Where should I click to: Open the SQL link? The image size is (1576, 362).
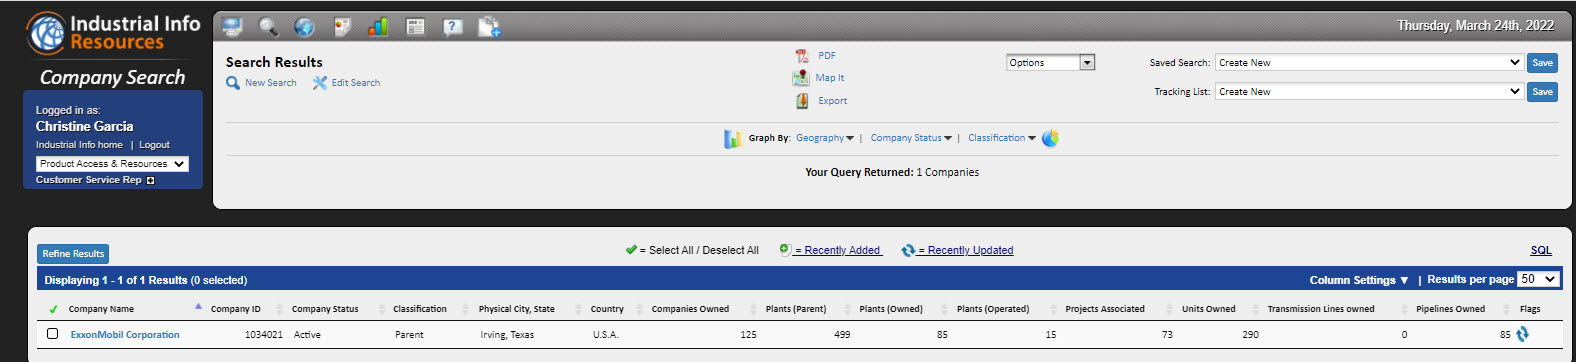coord(1541,251)
